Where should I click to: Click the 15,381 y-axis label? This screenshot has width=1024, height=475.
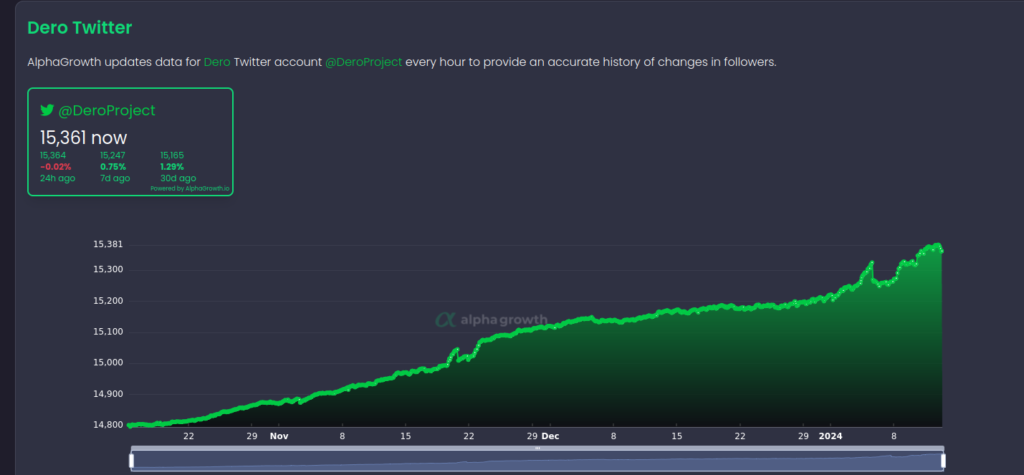coord(108,244)
